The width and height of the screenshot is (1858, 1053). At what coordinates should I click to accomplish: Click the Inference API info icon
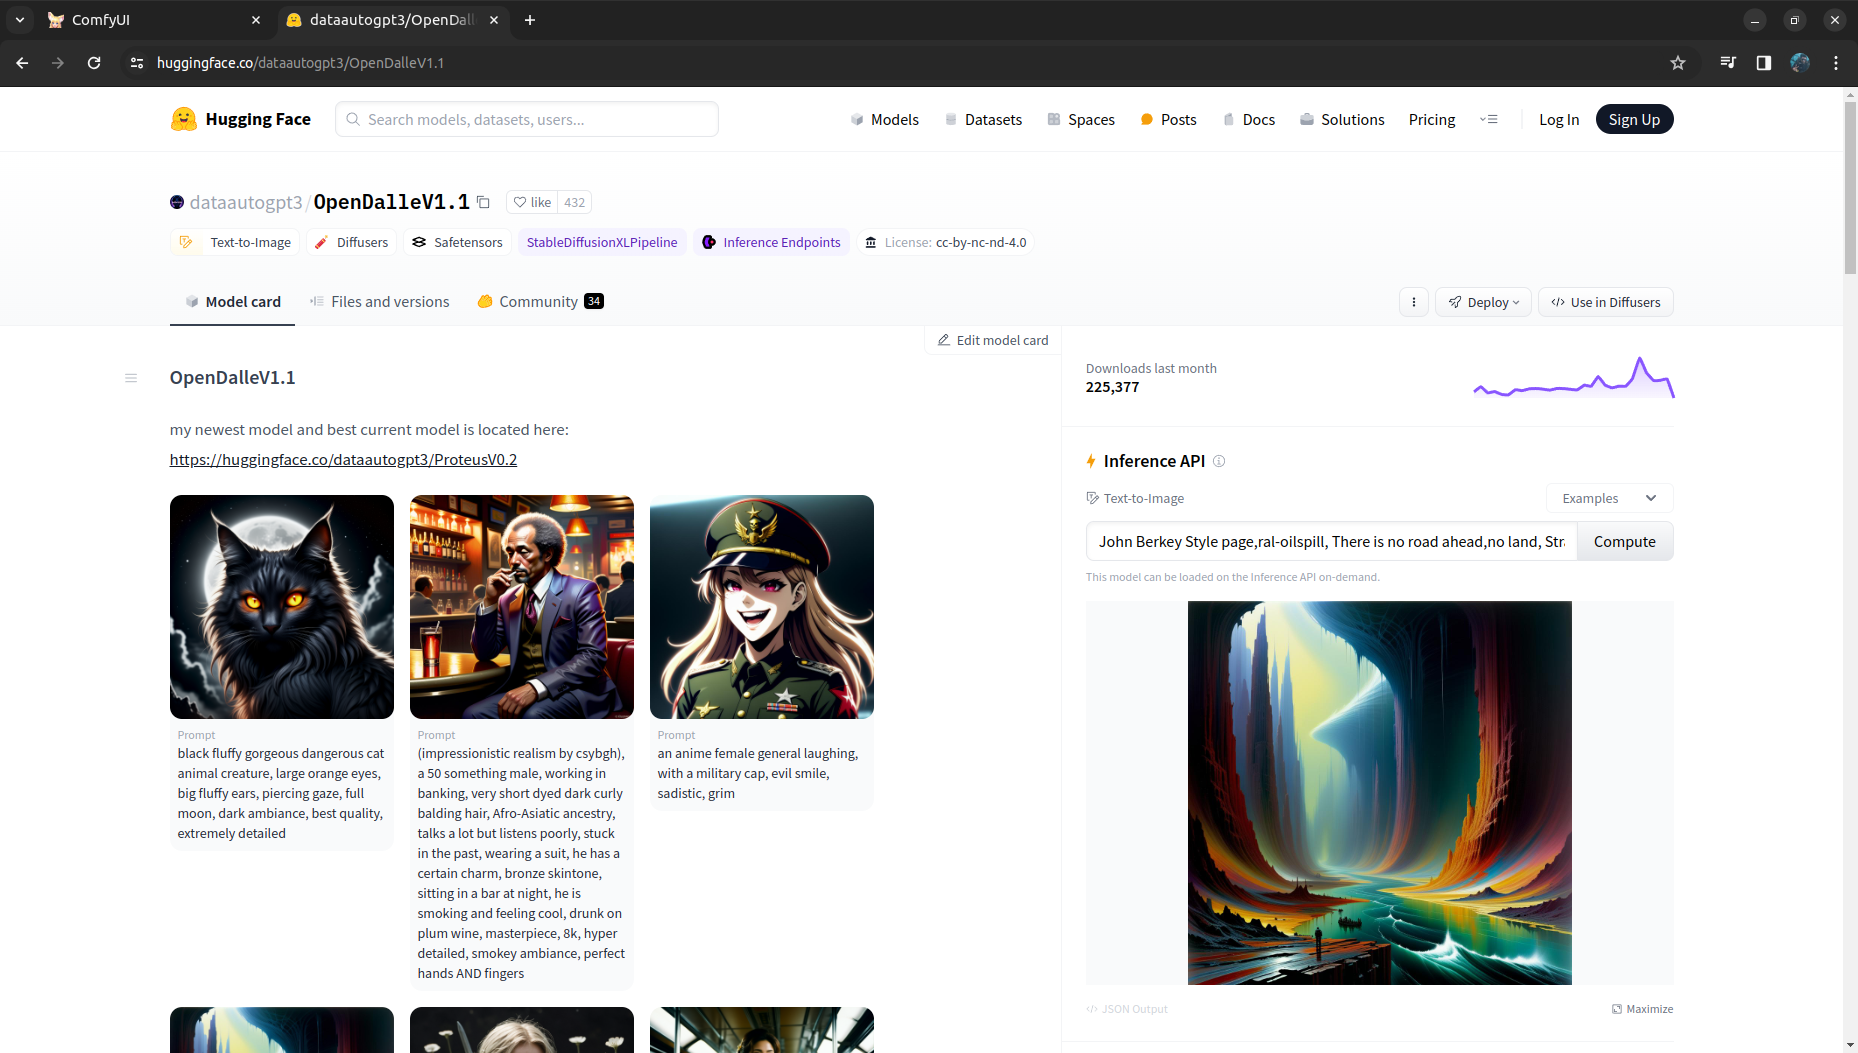[x=1219, y=461]
